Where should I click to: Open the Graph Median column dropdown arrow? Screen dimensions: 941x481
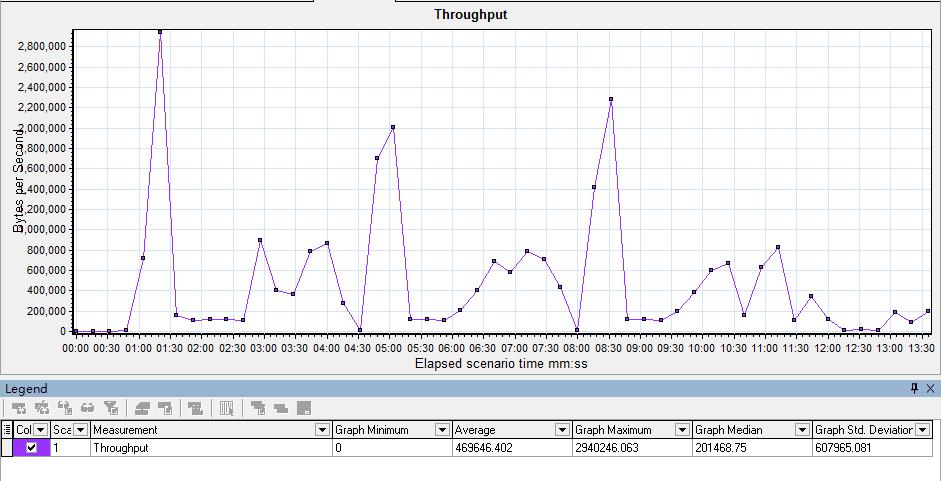[x=802, y=430]
